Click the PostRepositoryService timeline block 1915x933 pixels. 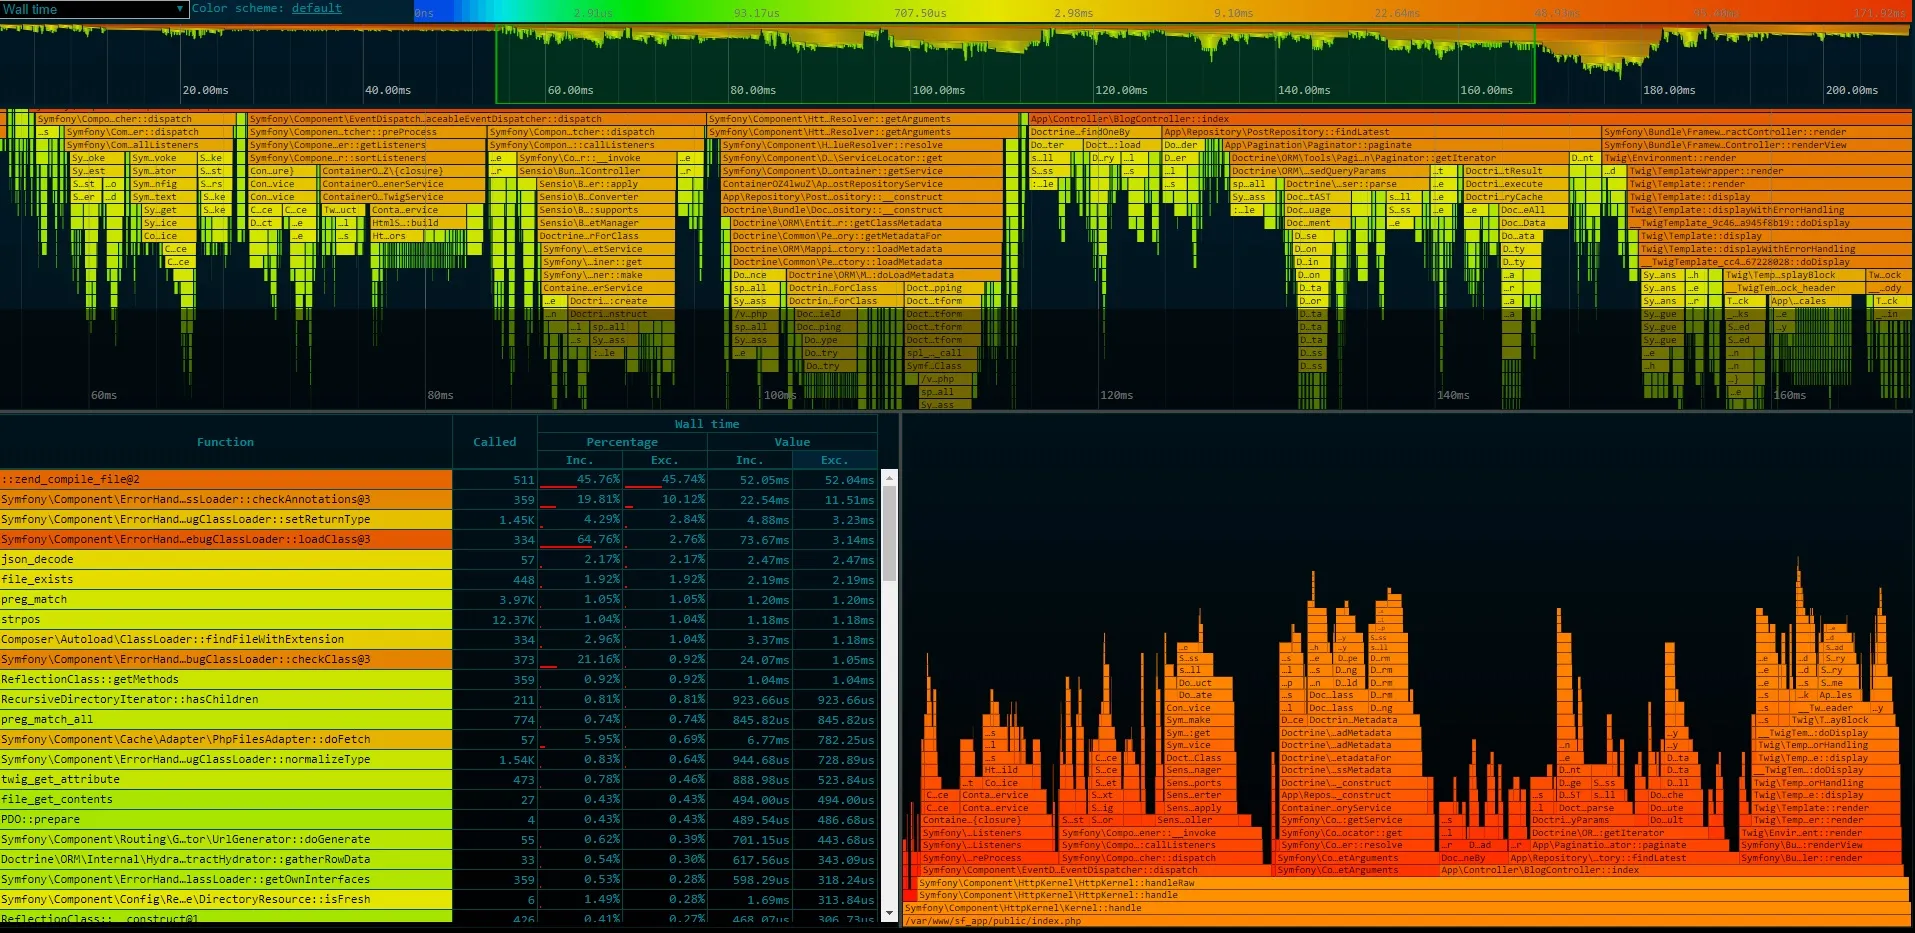click(862, 184)
